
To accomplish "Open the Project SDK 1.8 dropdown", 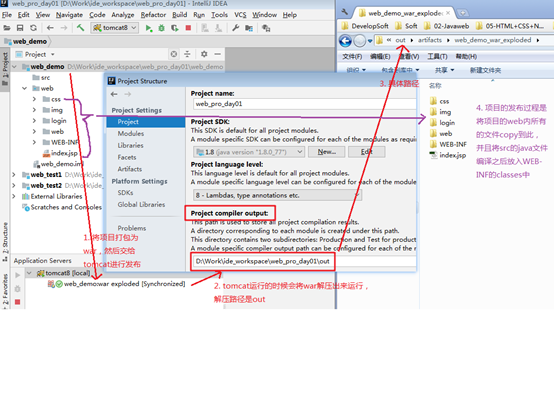I will [249, 152].
